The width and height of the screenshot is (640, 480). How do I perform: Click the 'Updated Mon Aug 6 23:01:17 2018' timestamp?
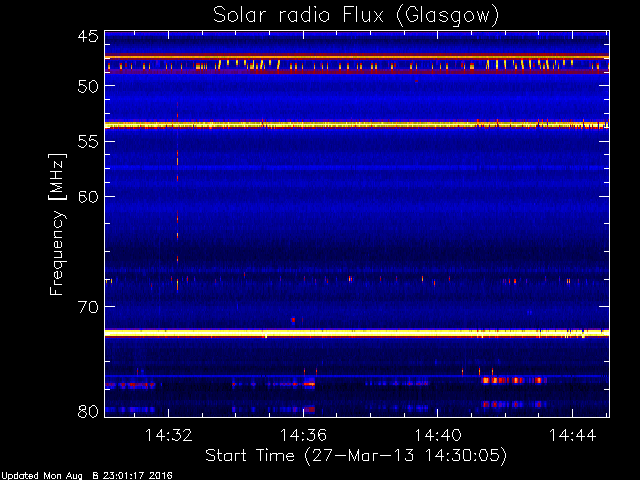87,476
